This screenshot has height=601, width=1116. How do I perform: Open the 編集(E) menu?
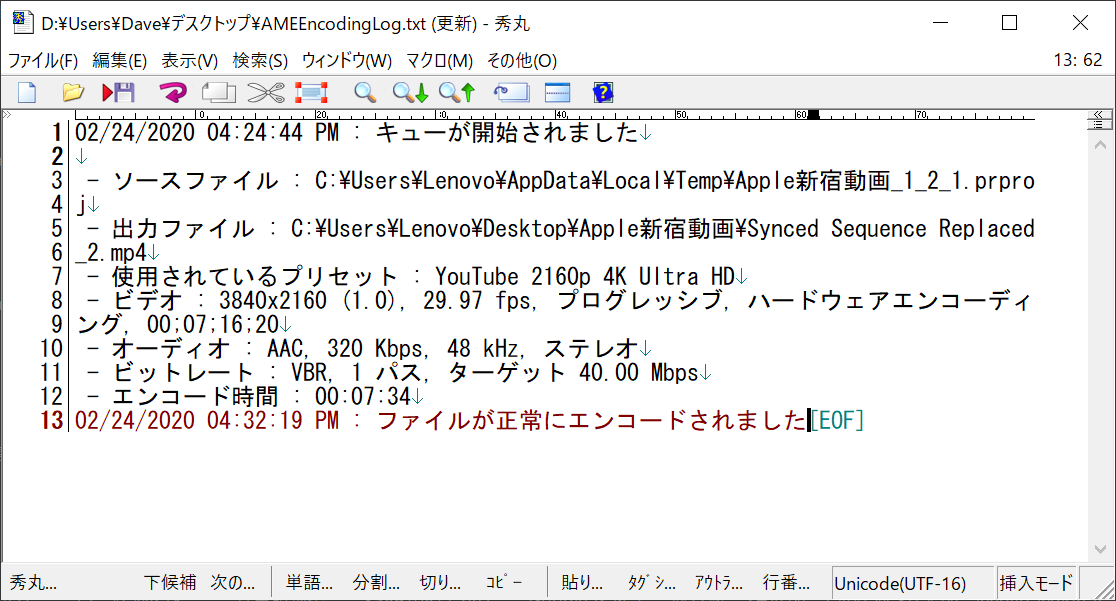click(x=120, y=61)
